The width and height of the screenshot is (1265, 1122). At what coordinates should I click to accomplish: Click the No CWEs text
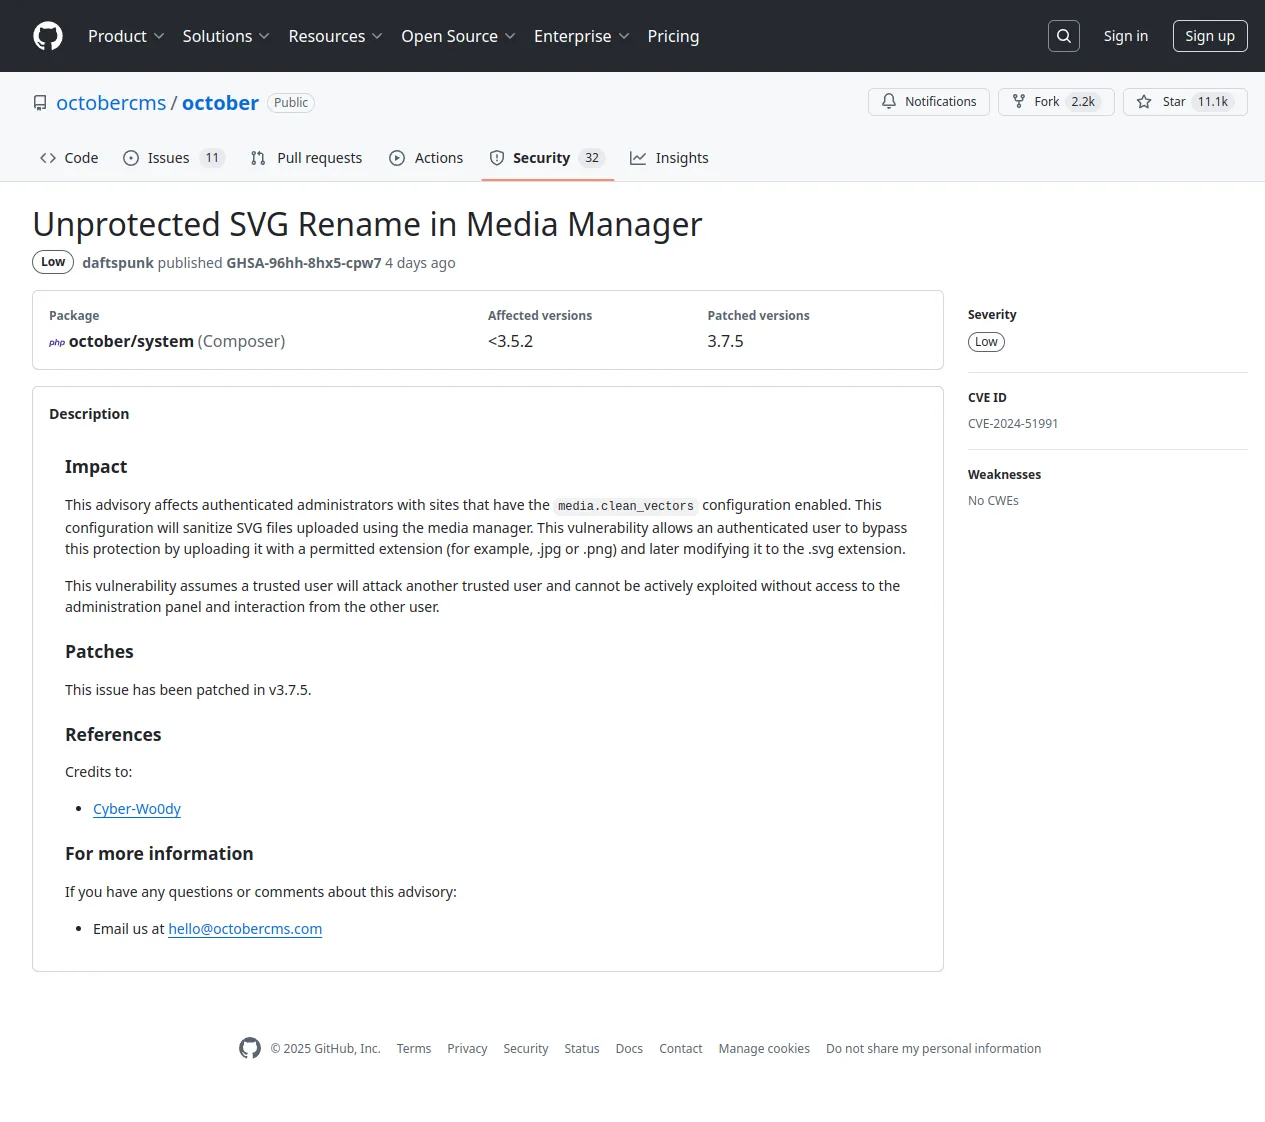(x=993, y=501)
